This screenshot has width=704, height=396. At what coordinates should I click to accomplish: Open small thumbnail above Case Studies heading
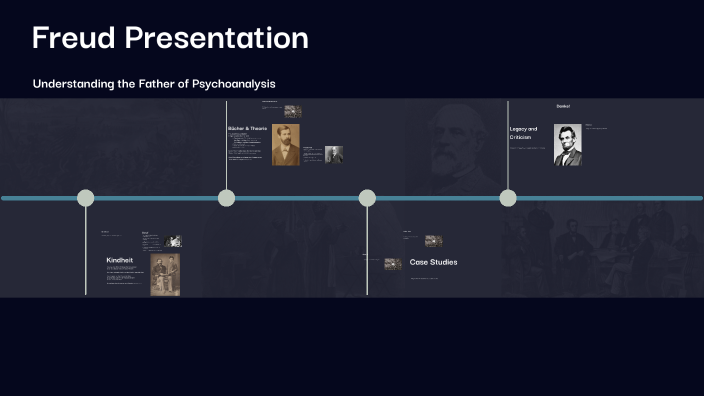pyautogui.click(x=434, y=241)
